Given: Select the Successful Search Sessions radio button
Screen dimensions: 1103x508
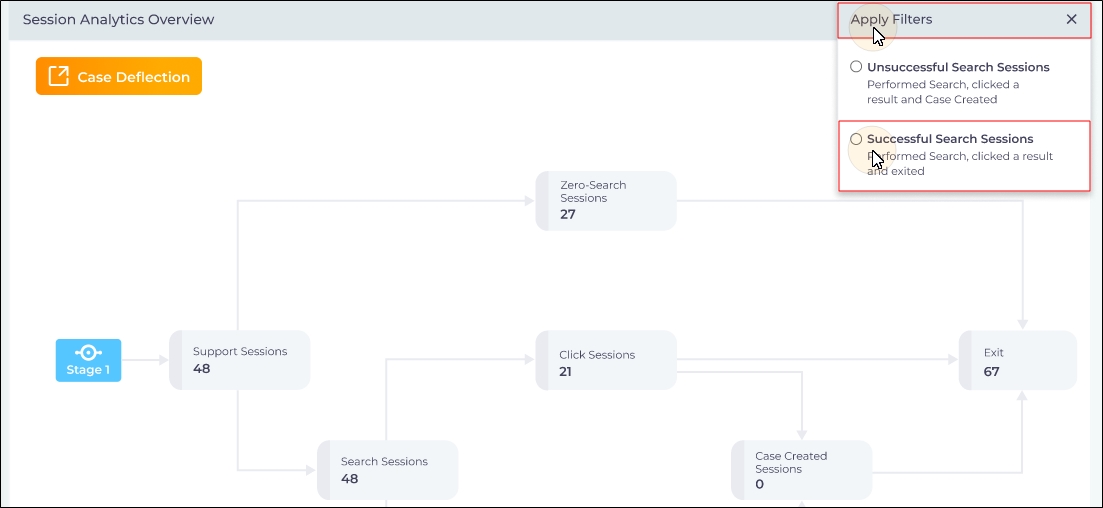Looking at the screenshot, I should [x=856, y=139].
